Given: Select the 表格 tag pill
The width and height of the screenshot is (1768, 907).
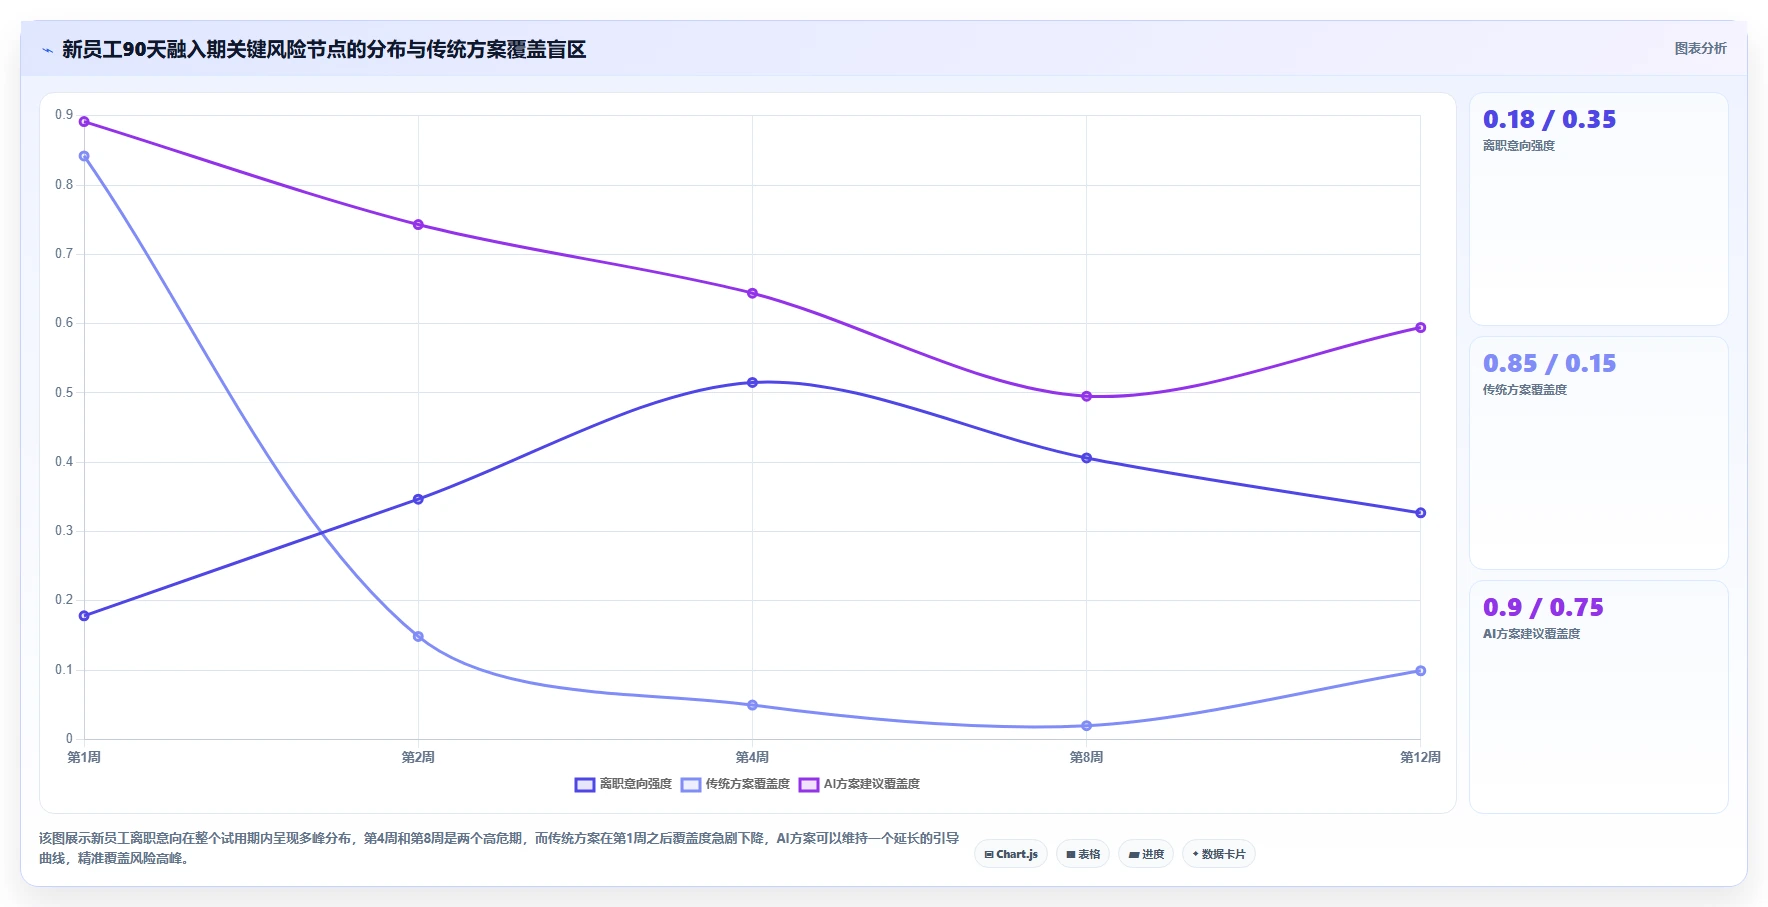Looking at the screenshot, I should 1083,854.
